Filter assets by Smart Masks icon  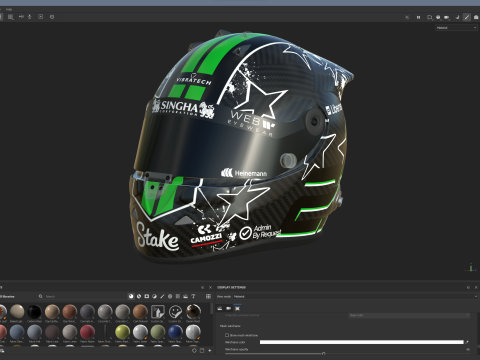coord(147,296)
